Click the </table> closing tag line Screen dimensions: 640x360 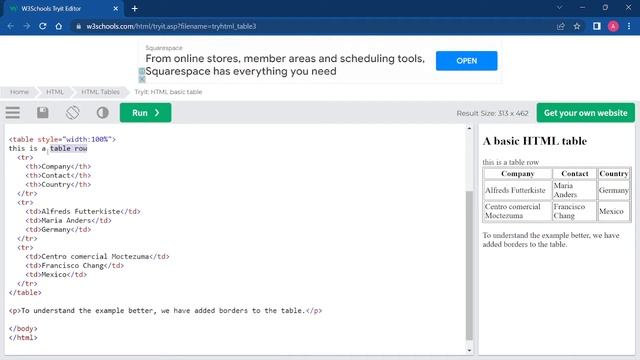tap(25, 292)
